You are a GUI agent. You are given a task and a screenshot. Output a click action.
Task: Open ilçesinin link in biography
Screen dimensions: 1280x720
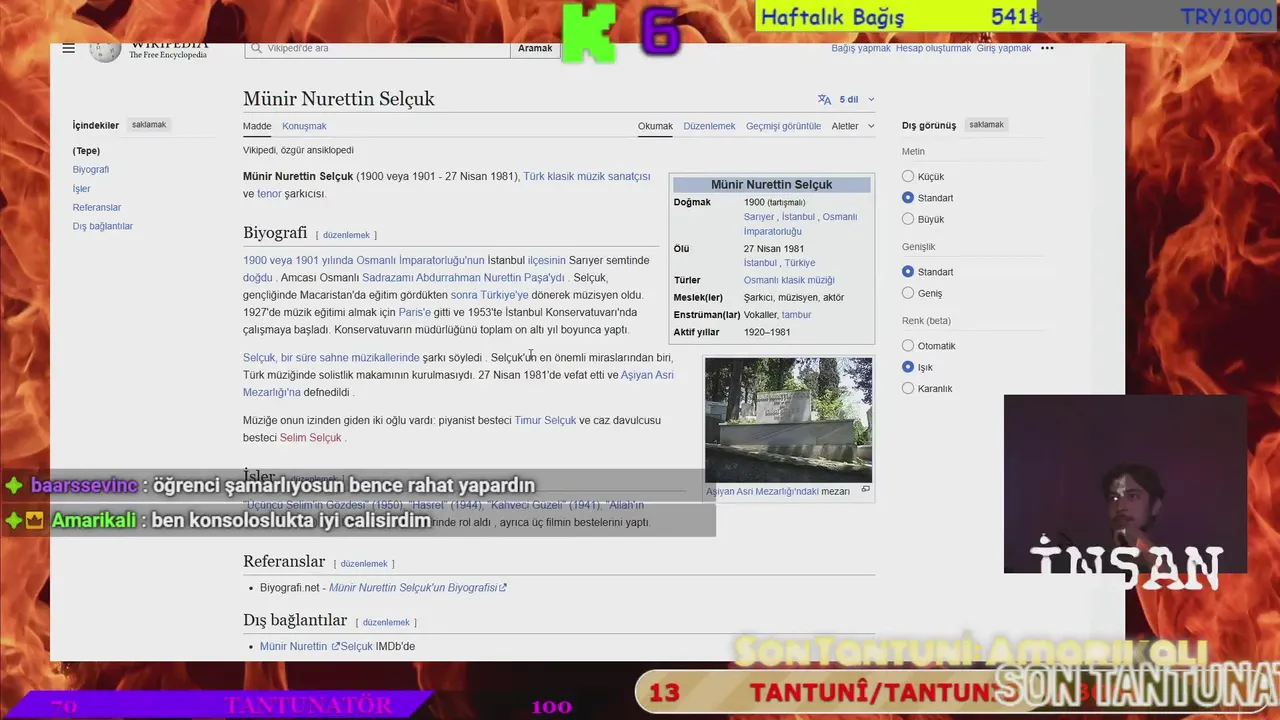click(547, 261)
